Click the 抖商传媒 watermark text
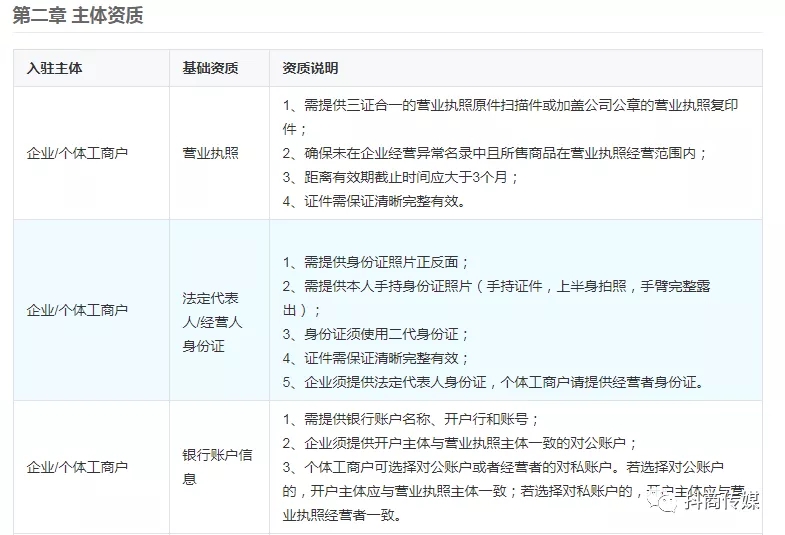This screenshot has height=535, width=785. [722, 501]
